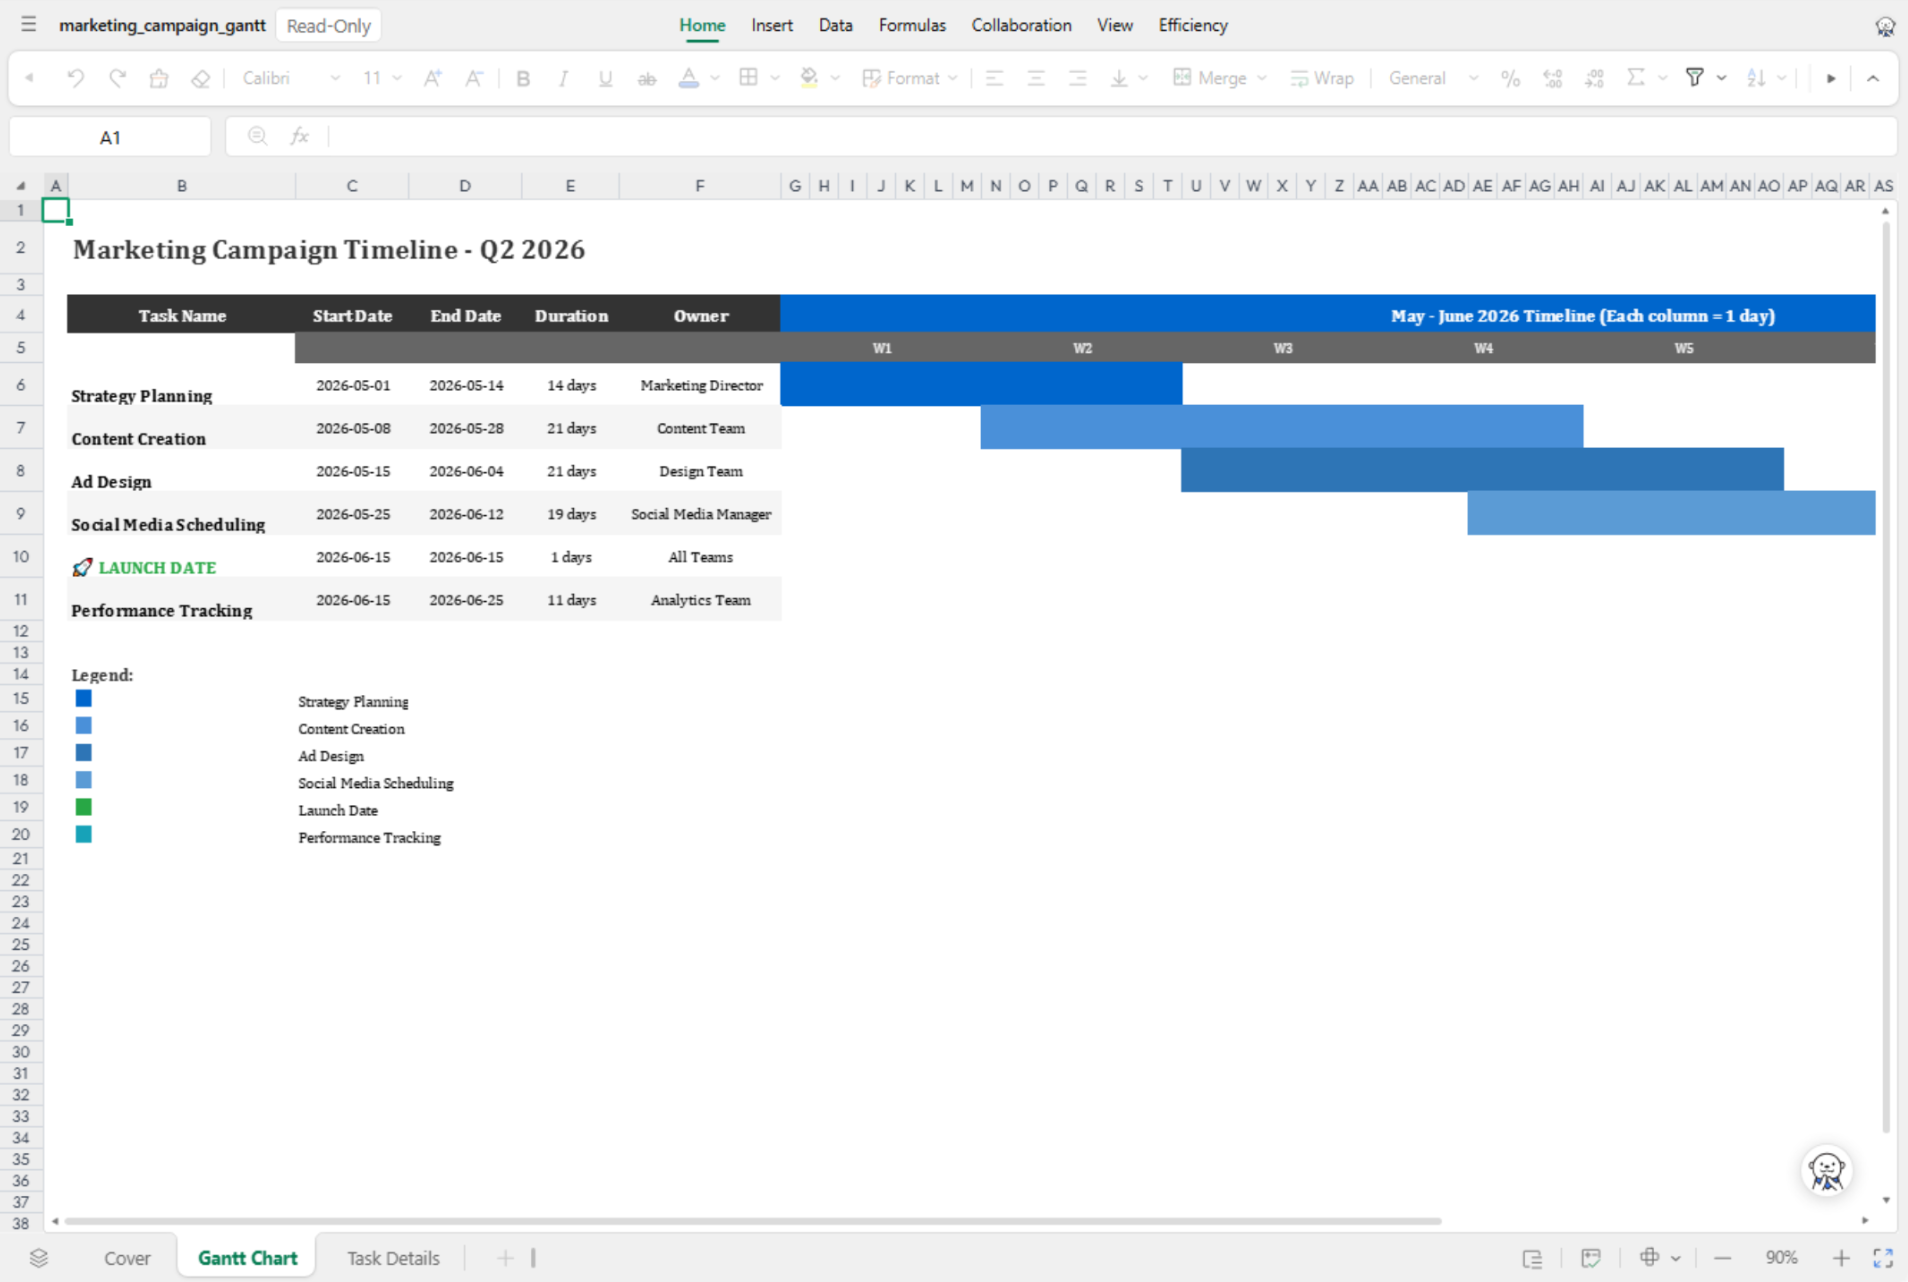Viewport: 1908px width, 1282px height.
Task: Expand the fill color dropdown arrow
Action: pos(835,78)
